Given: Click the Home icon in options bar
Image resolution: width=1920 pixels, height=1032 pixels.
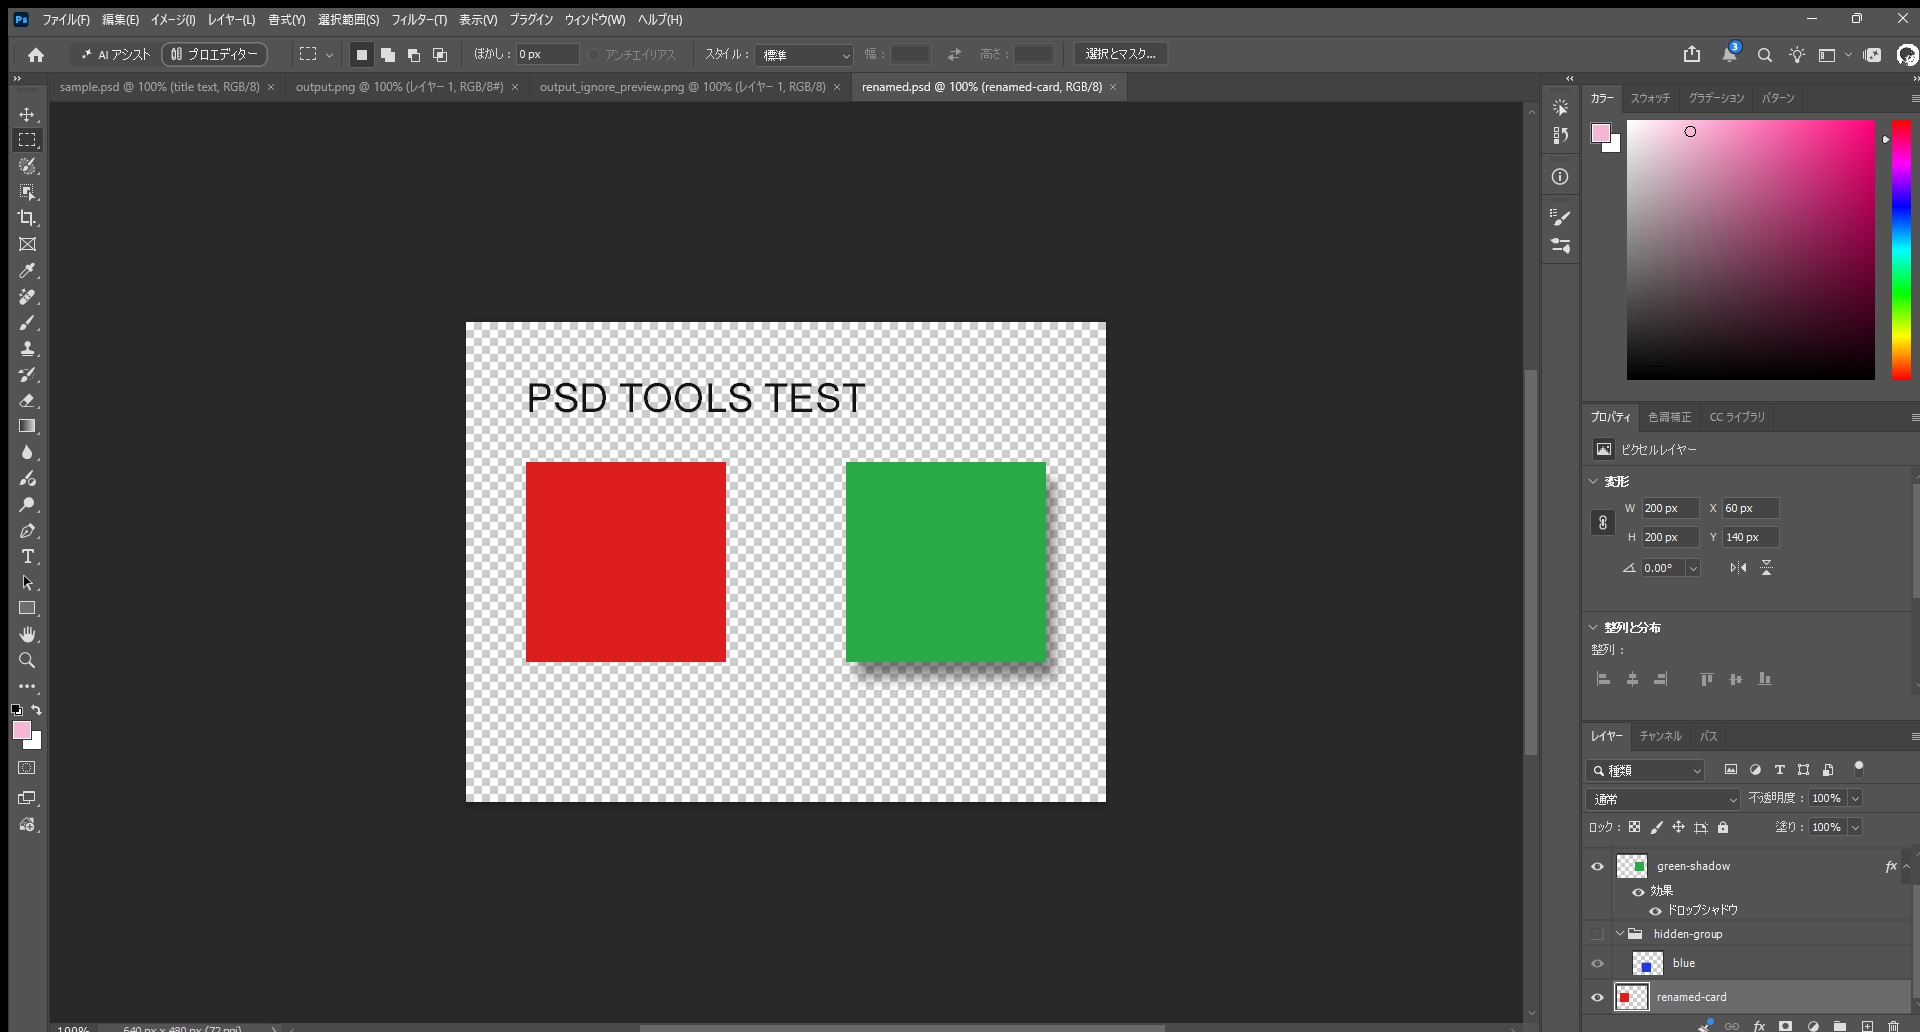Looking at the screenshot, I should 36,55.
